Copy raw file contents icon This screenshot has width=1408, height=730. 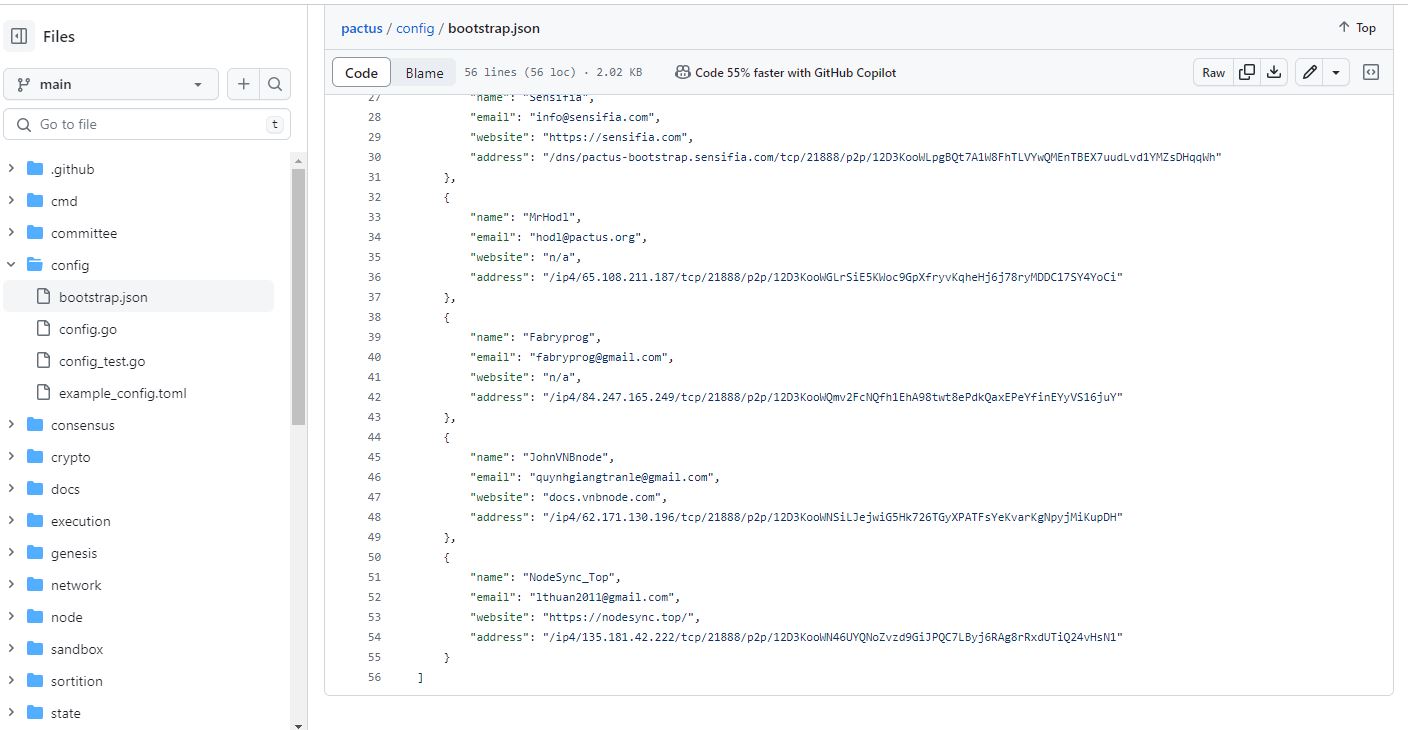pyautogui.click(x=1247, y=73)
